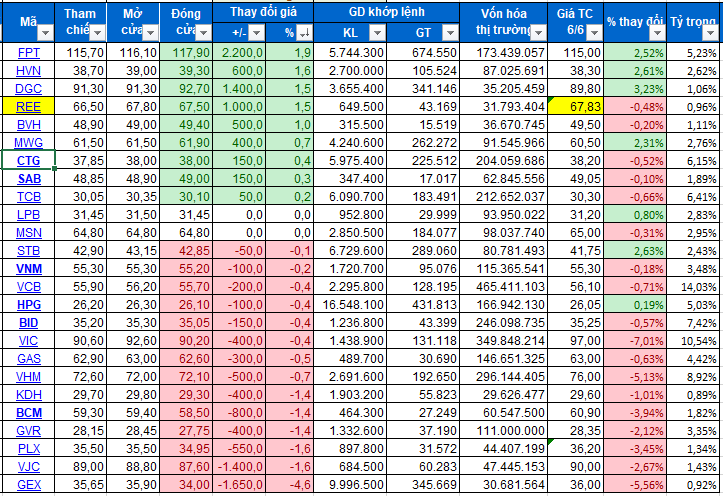
Task: Open the LPB ticker link
Action: click(29, 215)
